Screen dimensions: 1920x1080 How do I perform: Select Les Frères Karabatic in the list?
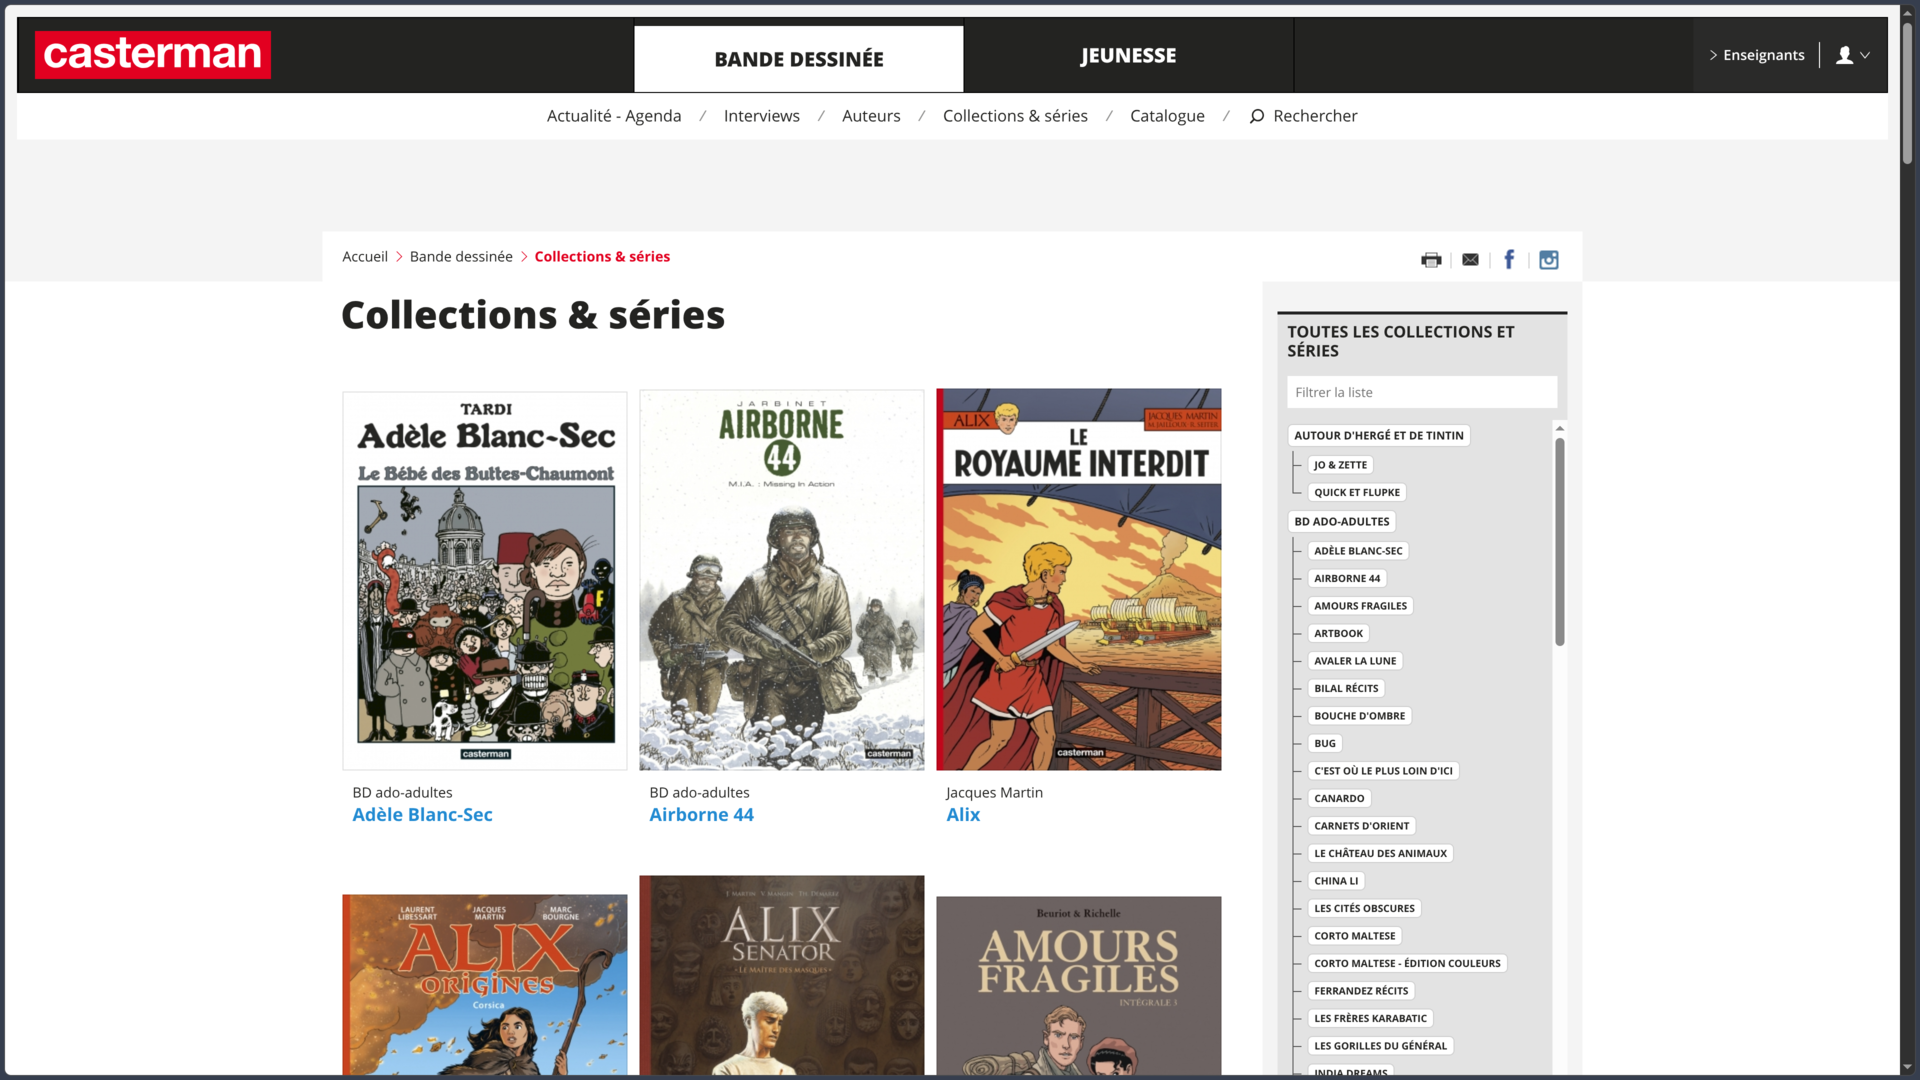pyautogui.click(x=1370, y=1019)
